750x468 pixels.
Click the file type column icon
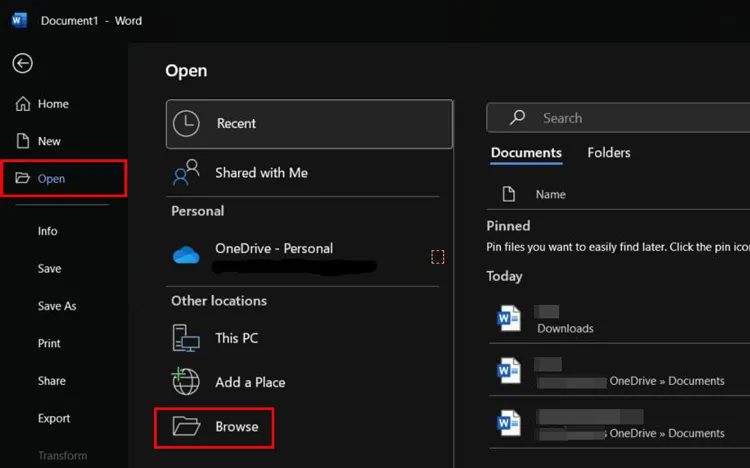(x=508, y=194)
